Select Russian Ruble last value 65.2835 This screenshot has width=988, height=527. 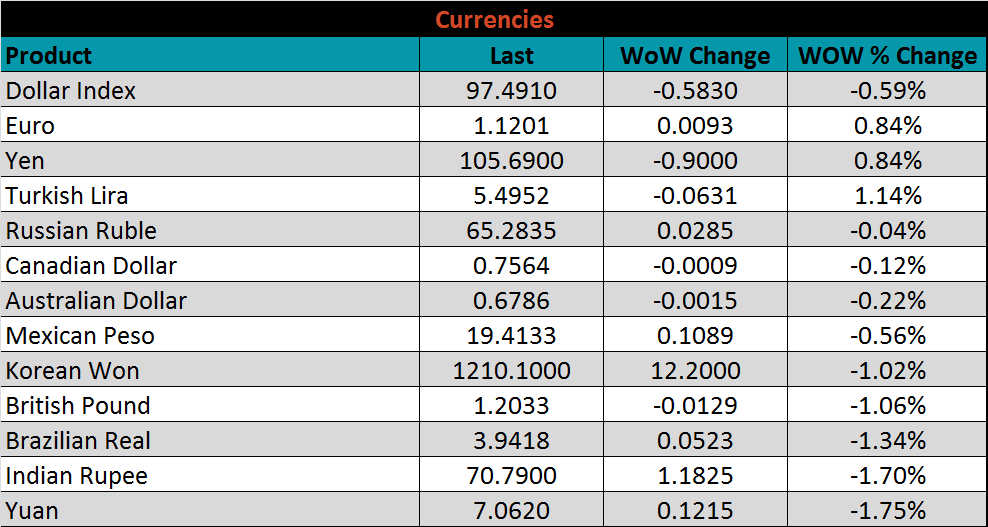511,231
